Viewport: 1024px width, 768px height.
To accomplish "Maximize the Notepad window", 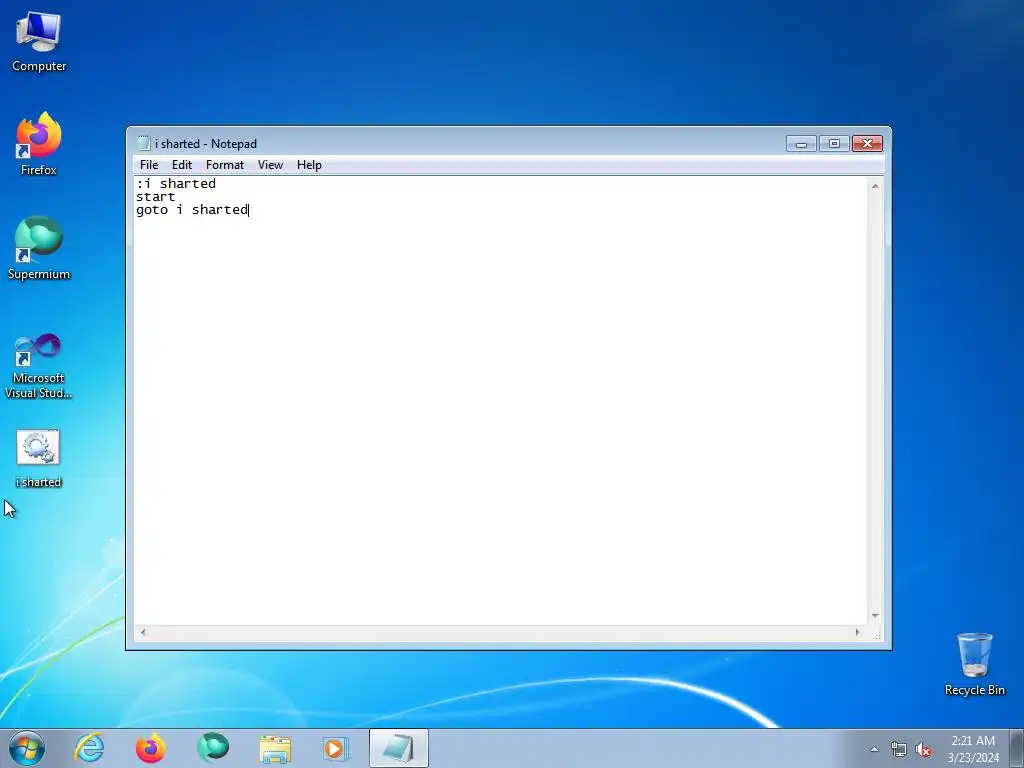I will point(834,144).
